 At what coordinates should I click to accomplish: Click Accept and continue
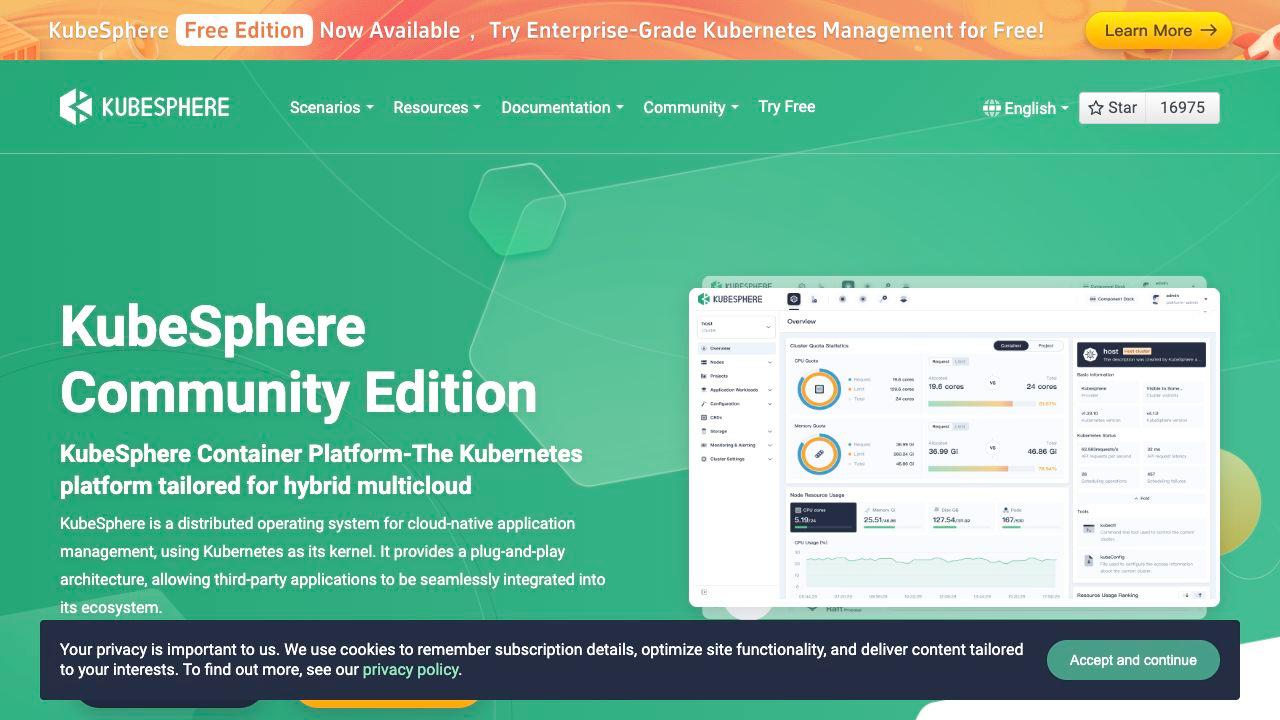pyautogui.click(x=1133, y=660)
